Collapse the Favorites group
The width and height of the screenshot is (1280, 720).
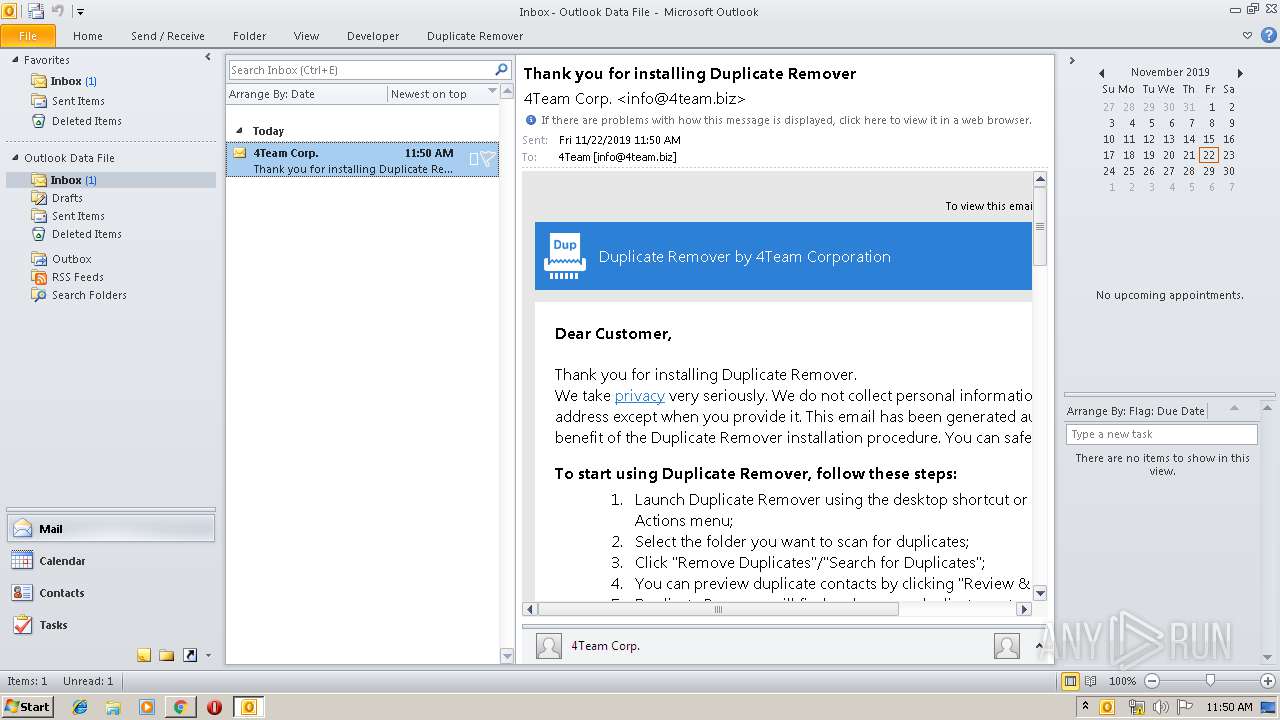pos(15,60)
